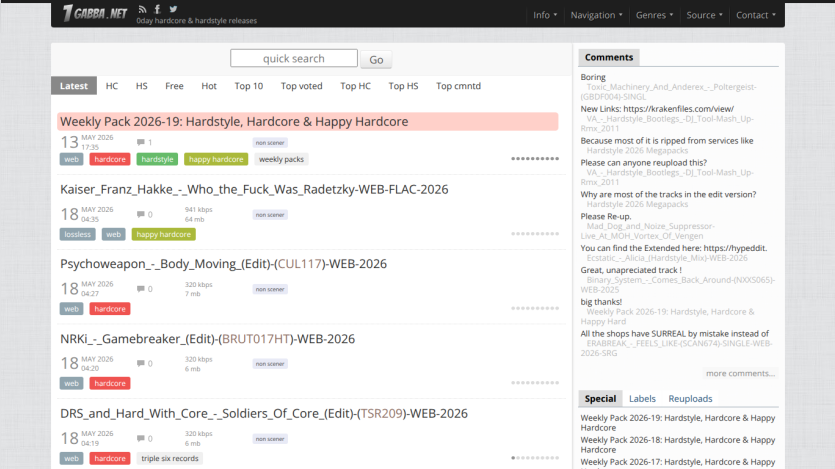
Task: Focus the quick search field
Action: tap(294, 59)
